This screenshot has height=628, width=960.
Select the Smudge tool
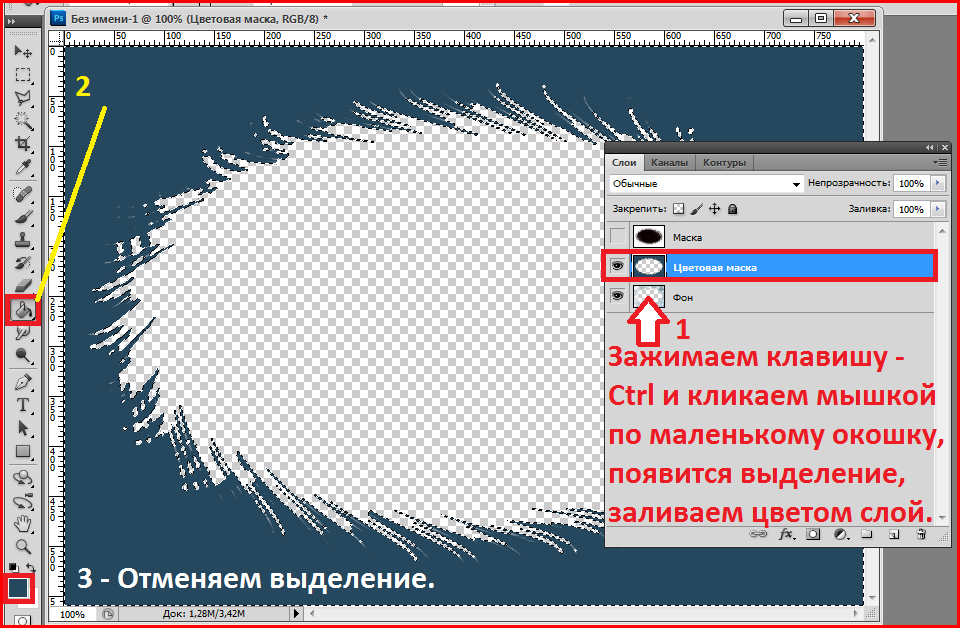pos(23,333)
